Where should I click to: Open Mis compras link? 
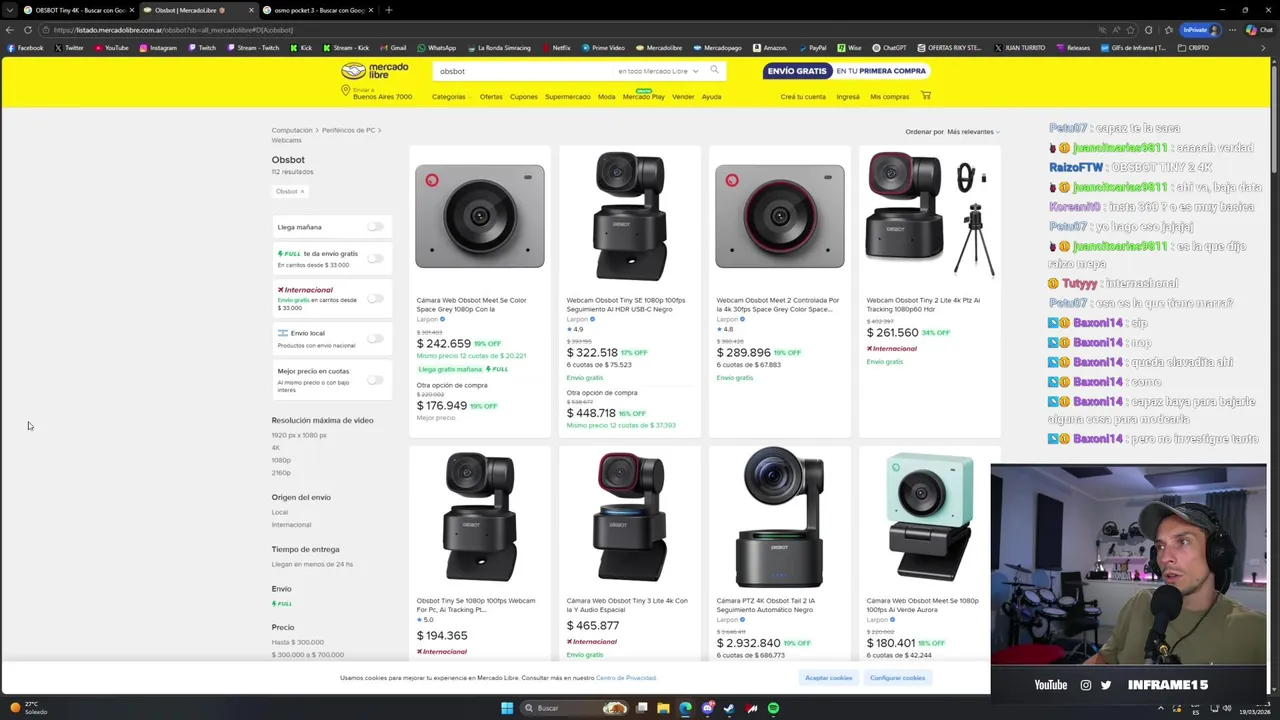click(x=890, y=97)
